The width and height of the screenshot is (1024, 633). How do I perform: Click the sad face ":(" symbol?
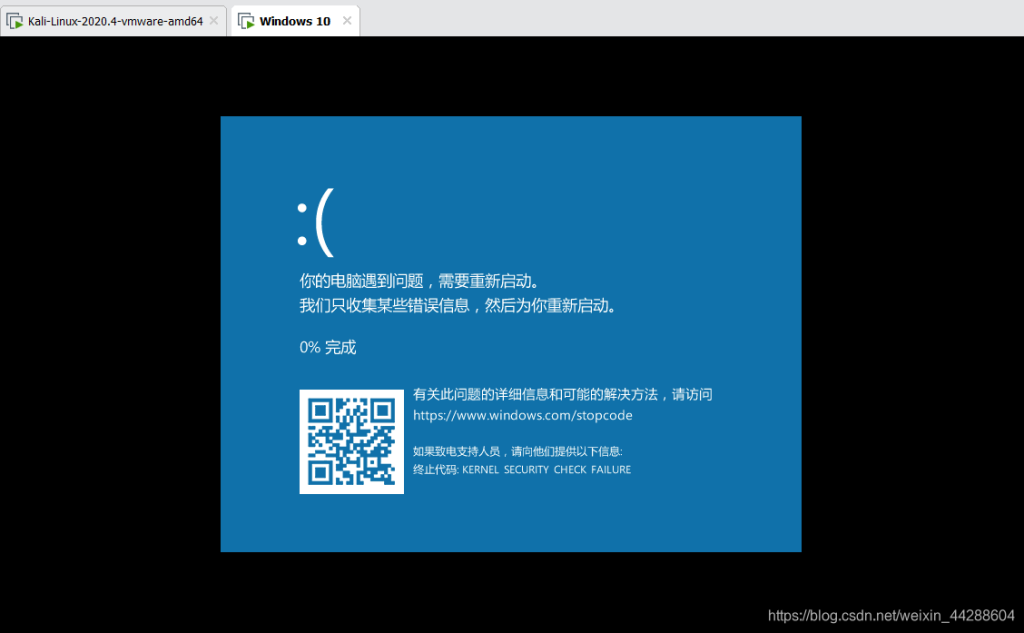316,222
